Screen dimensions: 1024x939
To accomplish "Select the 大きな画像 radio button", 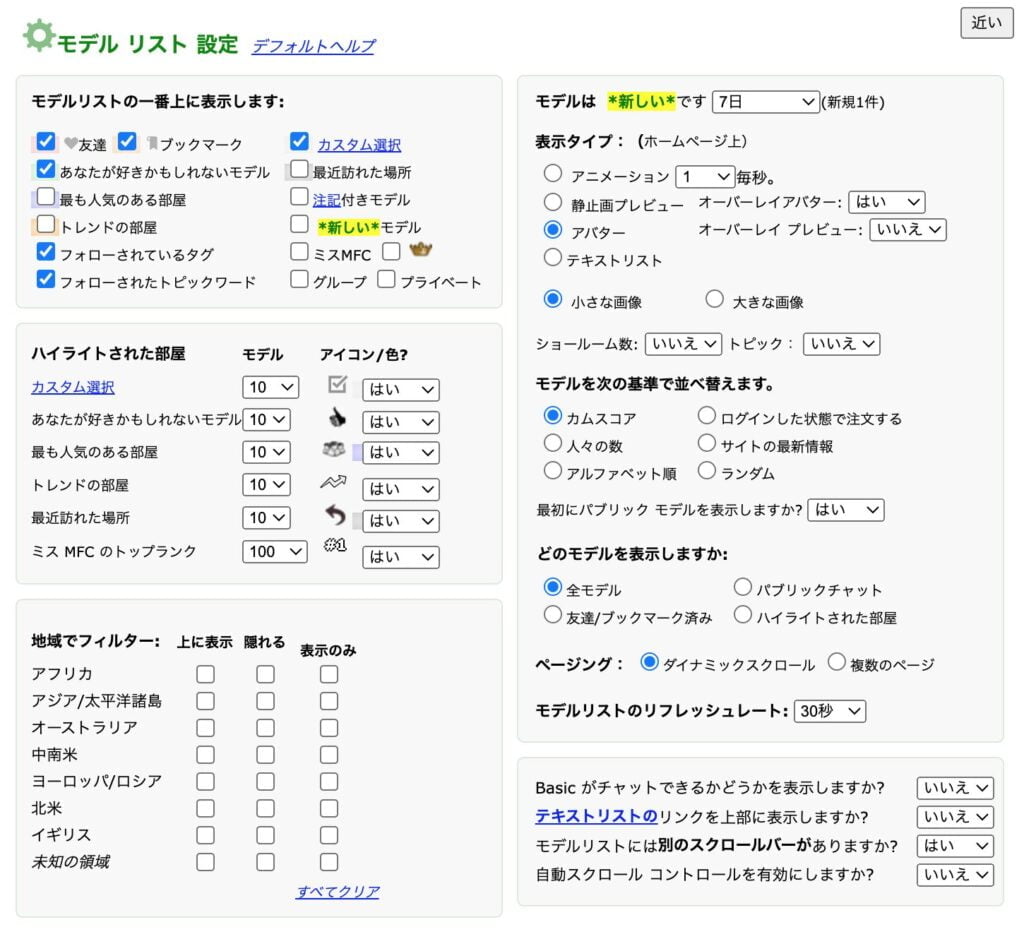I will click(716, 298).
